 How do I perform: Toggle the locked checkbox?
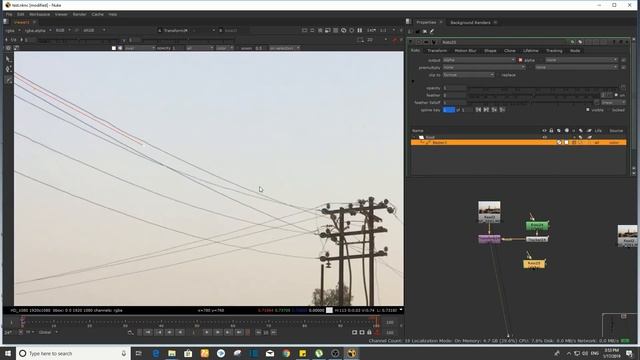tap(609, 110)
